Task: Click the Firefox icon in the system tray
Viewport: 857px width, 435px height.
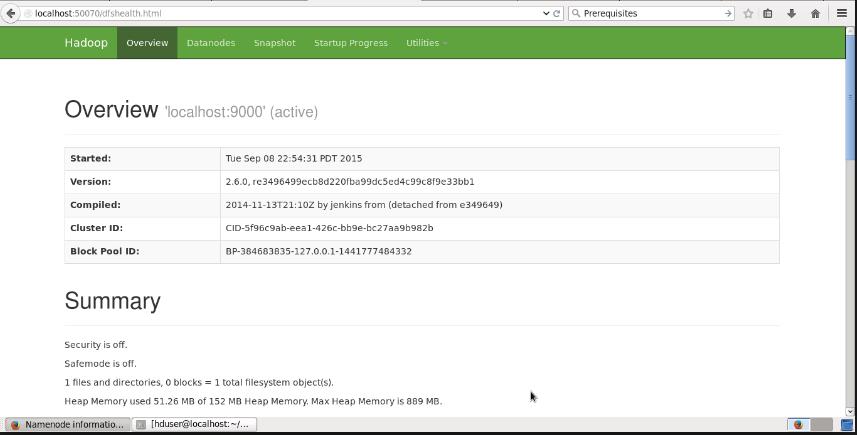Action: point(798,425)
